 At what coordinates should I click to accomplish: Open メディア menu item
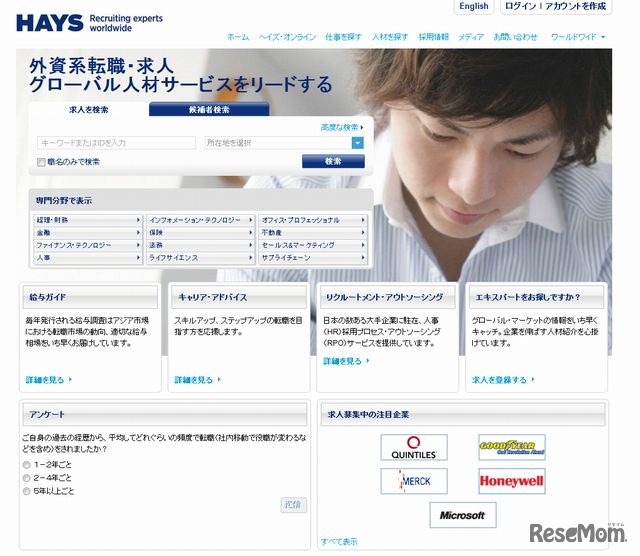point(471,37)
